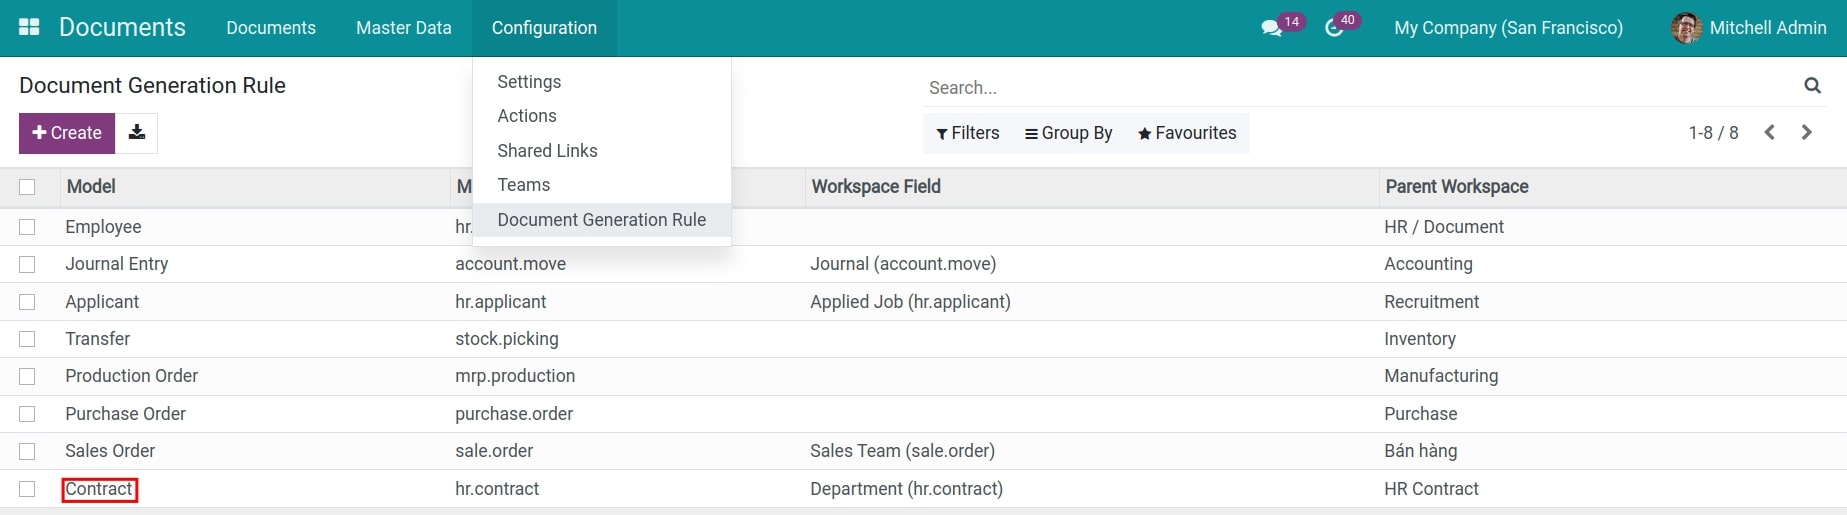
Task: Click the download export icon button
Action: tap(137, 133)
